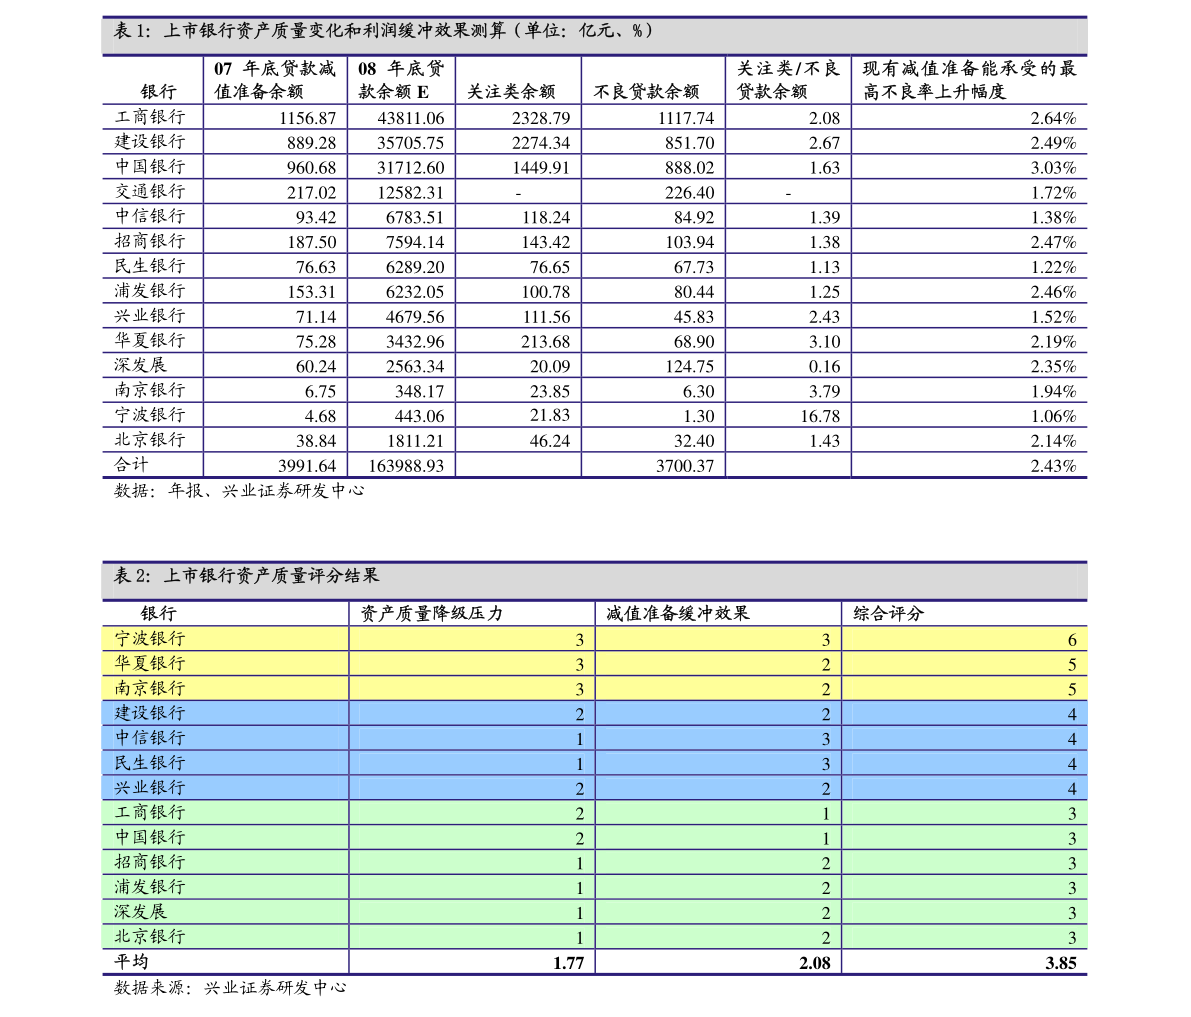Click the 招商银行 cell
The image size is (1191, 1017).
[x=150, y=862]
